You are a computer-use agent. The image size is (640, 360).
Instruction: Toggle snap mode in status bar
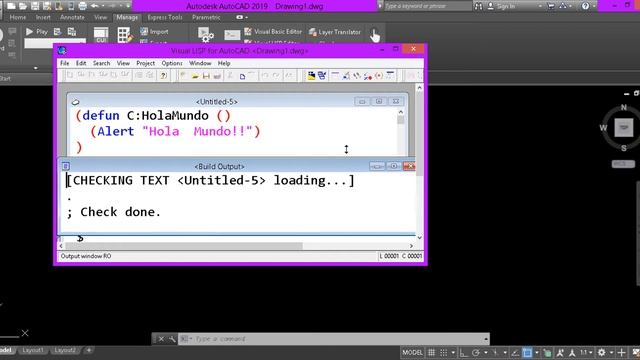pos(444,352)
